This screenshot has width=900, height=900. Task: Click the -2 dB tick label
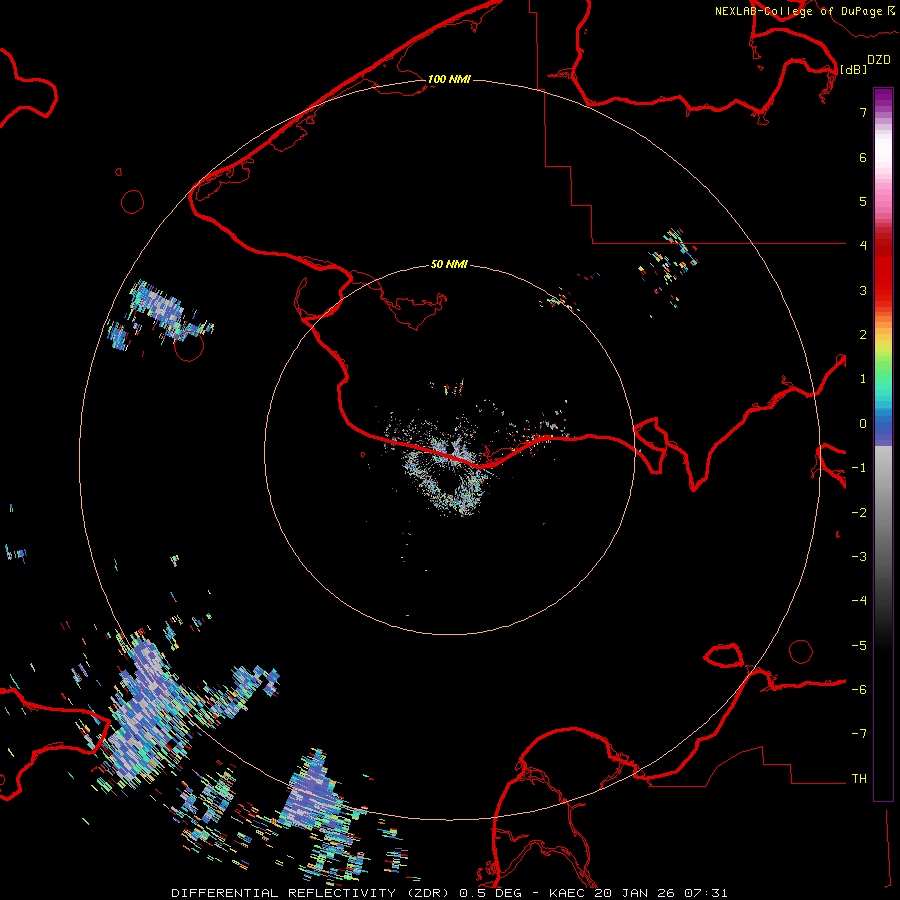click(859, 512)
